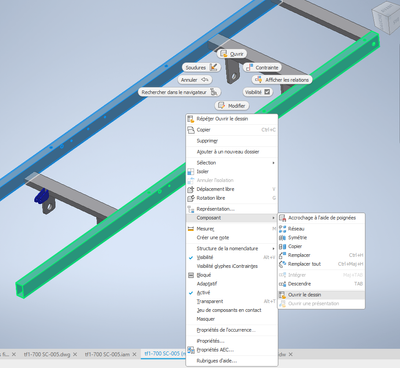Open Représentation... dialog entry
Image resolution: width=400 pixels, height=368 pixels.
(x=232, y=209)
